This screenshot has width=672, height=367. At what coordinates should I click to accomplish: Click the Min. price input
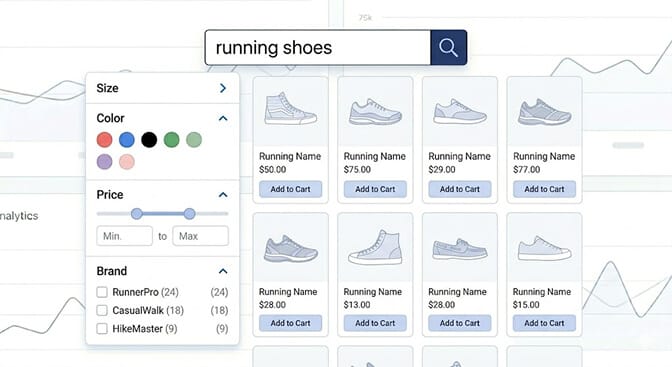coord(124,236)
